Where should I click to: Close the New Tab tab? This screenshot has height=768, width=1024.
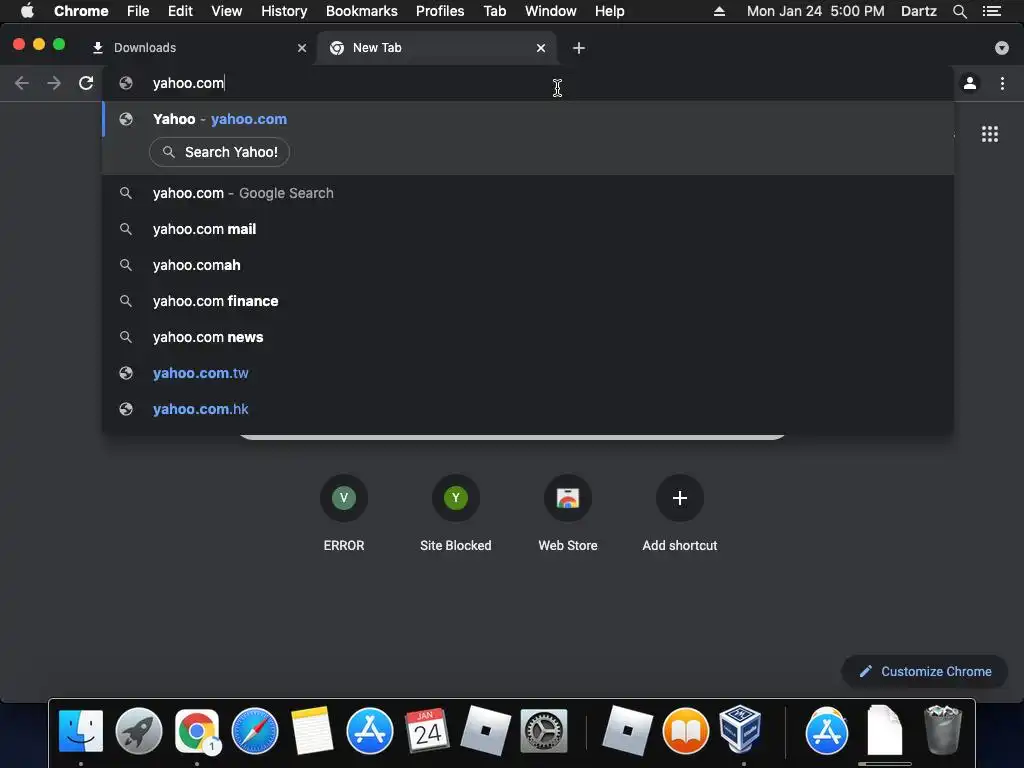tap(541, 48)
